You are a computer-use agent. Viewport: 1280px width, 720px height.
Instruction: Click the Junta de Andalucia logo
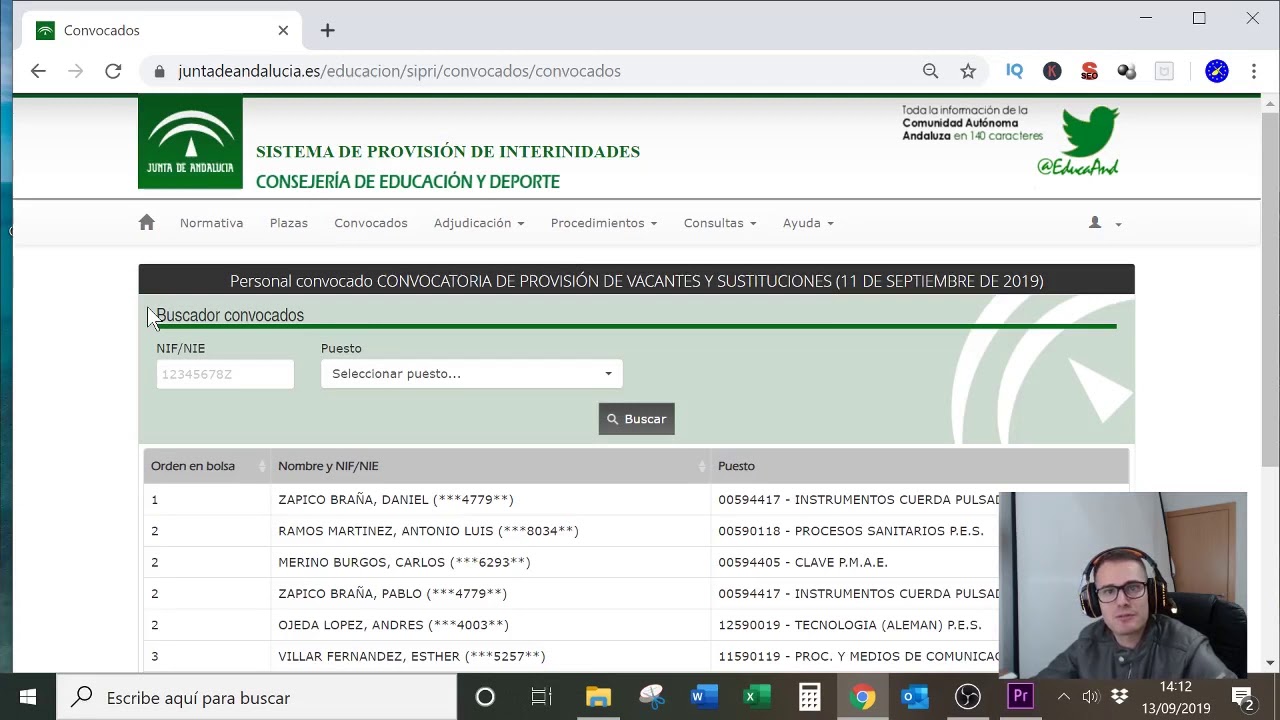pos(190,143)
